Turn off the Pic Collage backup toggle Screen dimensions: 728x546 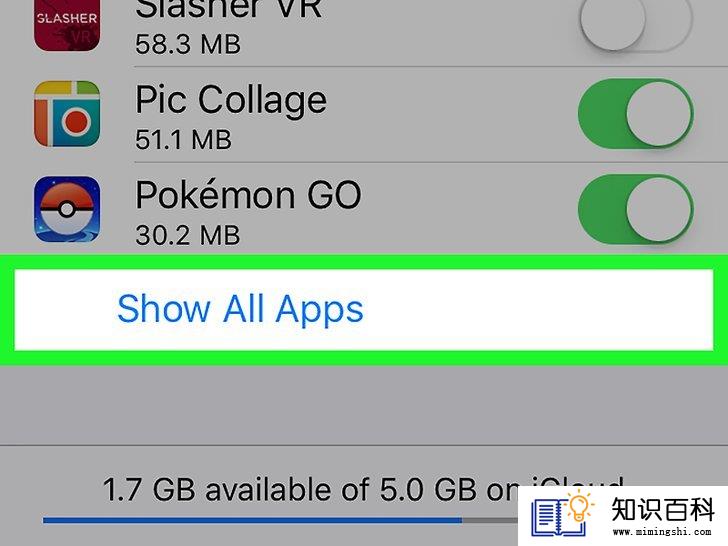pyautogui.click(x=636, y=113)
